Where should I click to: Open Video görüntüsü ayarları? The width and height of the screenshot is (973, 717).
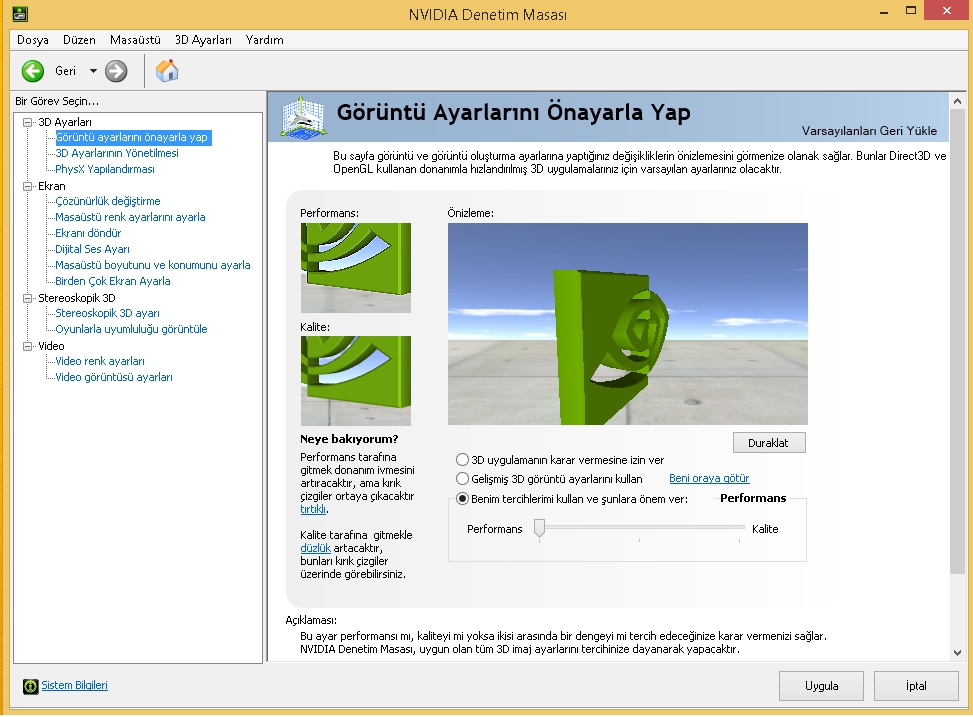click(114, 377)
